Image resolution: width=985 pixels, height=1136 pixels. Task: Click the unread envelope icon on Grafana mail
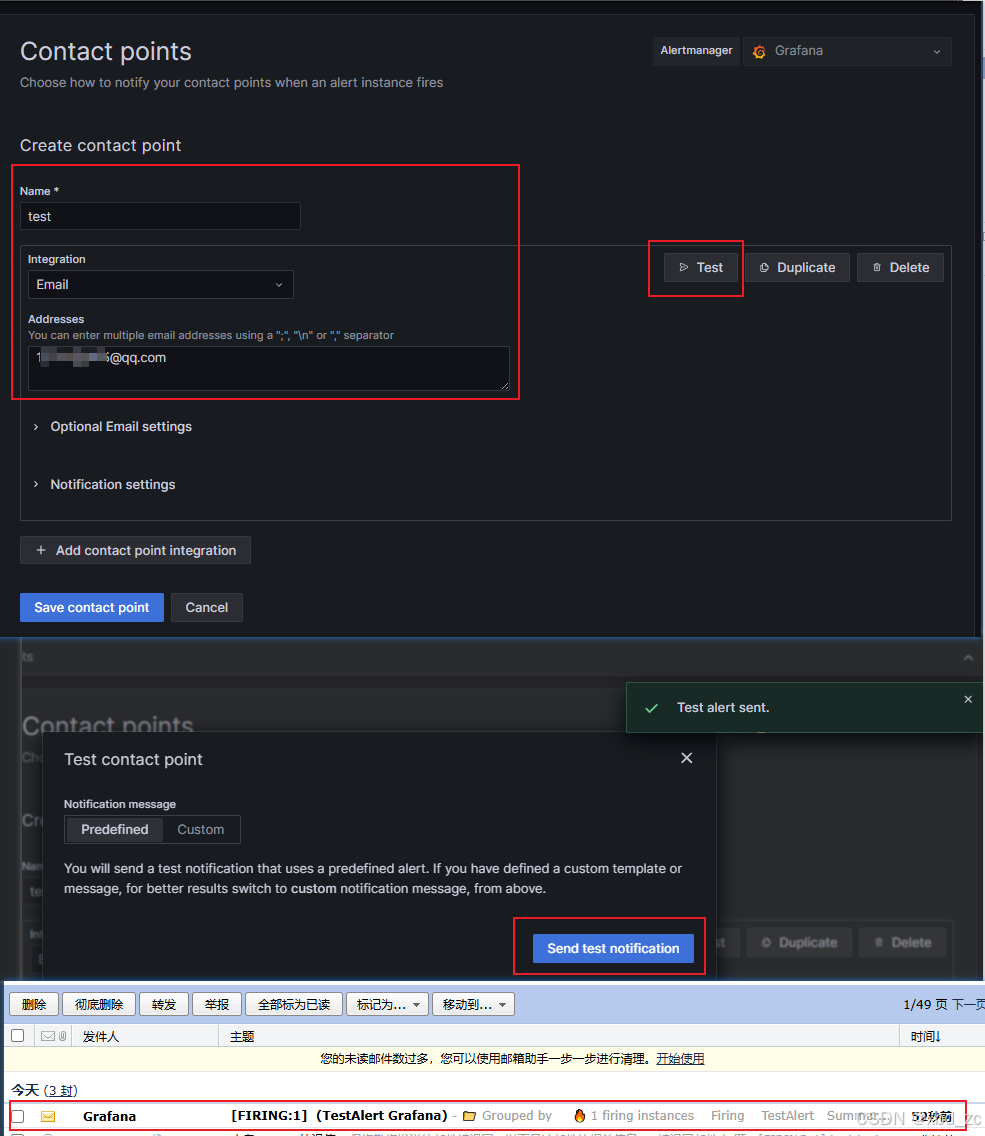(x=48, y=1116)
